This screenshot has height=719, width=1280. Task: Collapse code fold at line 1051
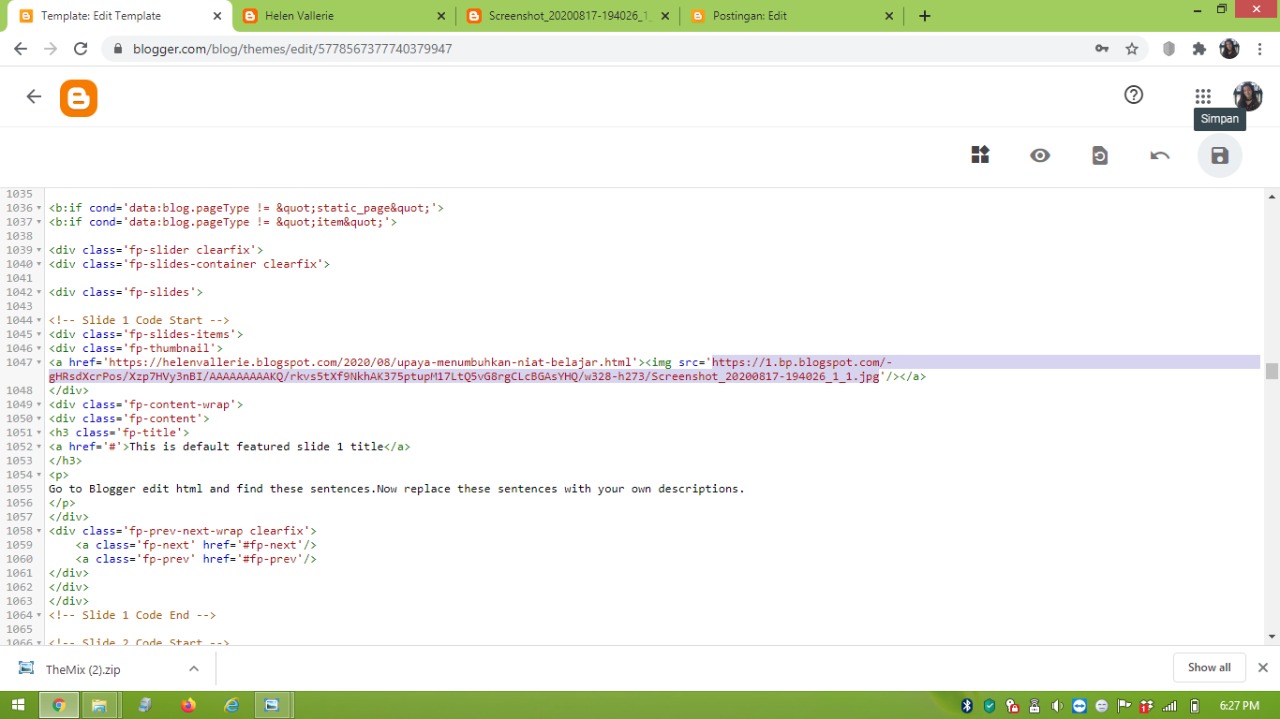pos(39,432)
